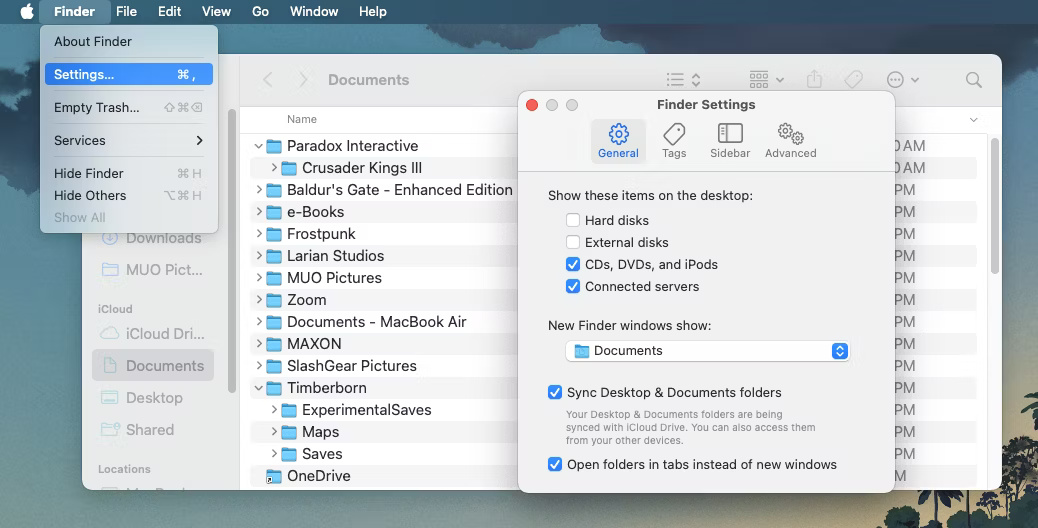Click the Share icon in Finder toolbar
1038x528 pixels.
(x=814, y=80)
